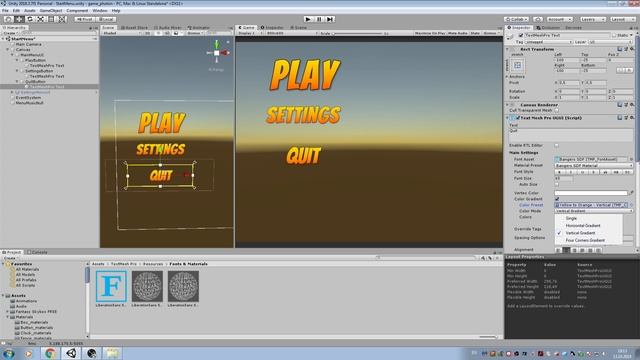The height and width of the screenshot is (360, 640).
Task: Open the anchor presets stretch box
Action: tap(517, 65)
